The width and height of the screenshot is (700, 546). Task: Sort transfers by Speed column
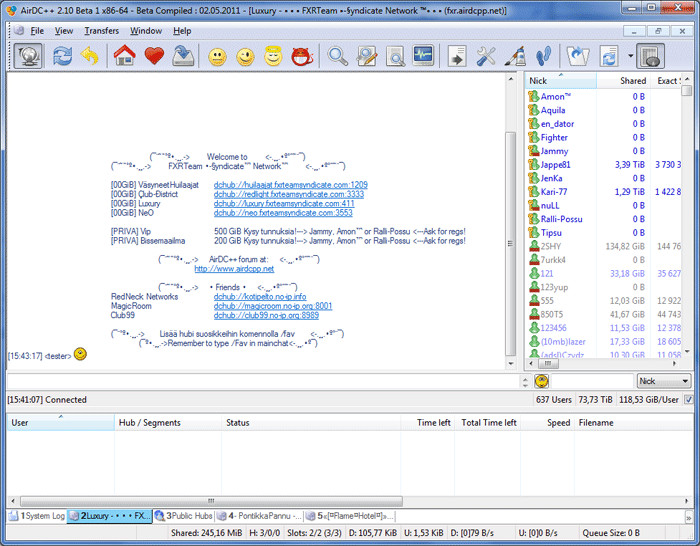tap(547, 423)
